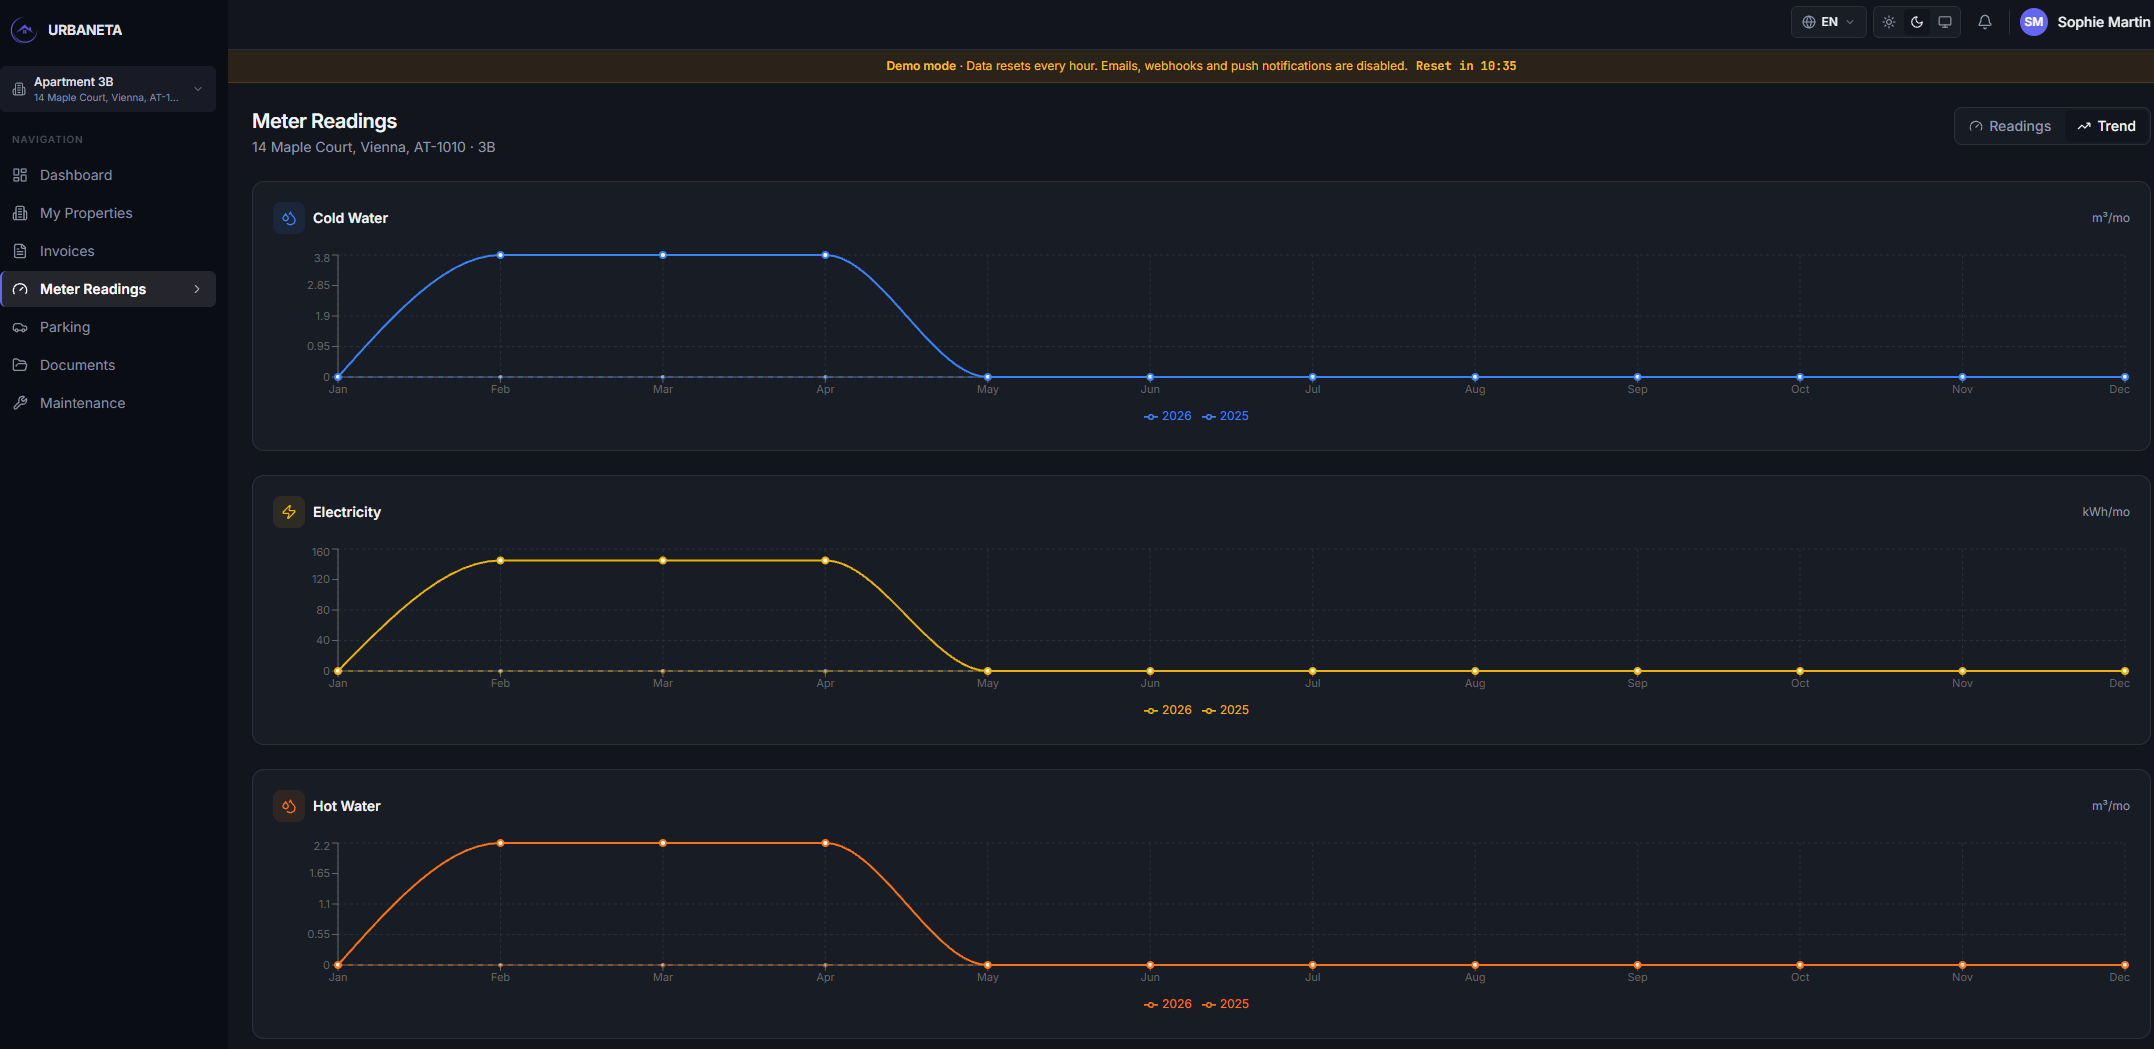Click the Cold Water April data point
Screen dimensions: 2154x1049
(x=825, y=255)
